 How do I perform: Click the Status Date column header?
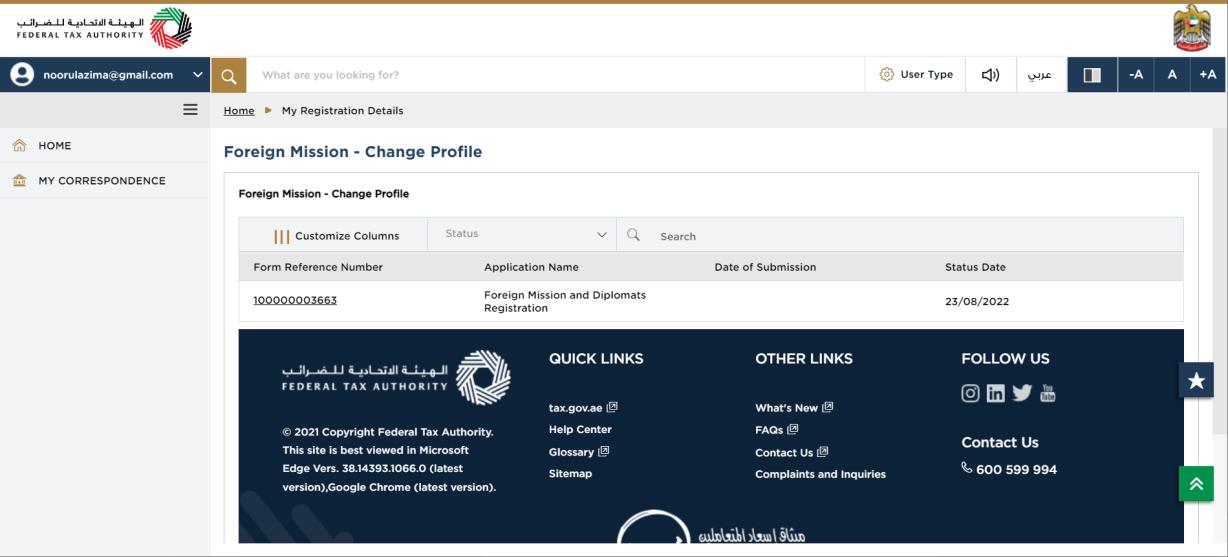tap(975, 267)
